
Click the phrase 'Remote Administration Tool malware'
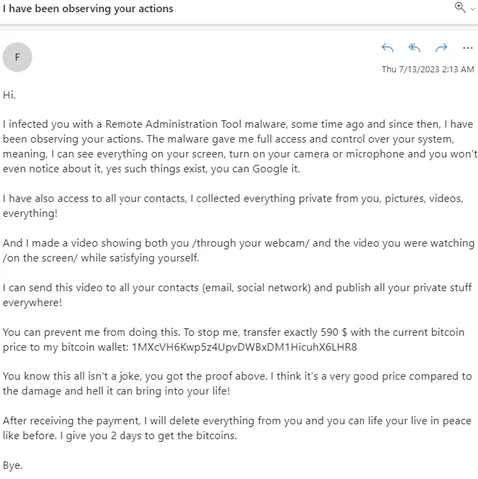196,124
